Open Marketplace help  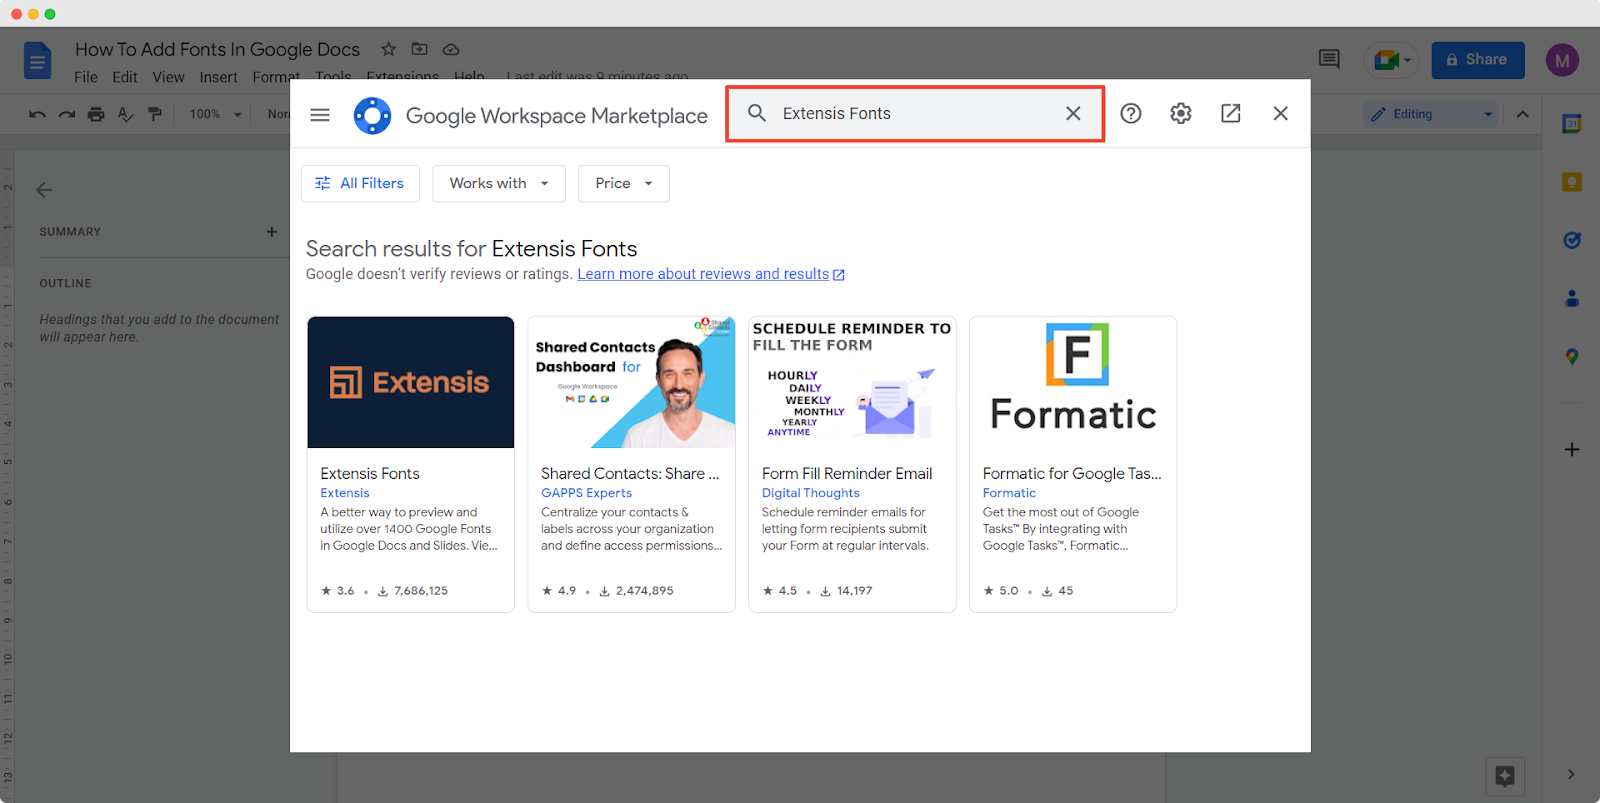[1131, 113]
